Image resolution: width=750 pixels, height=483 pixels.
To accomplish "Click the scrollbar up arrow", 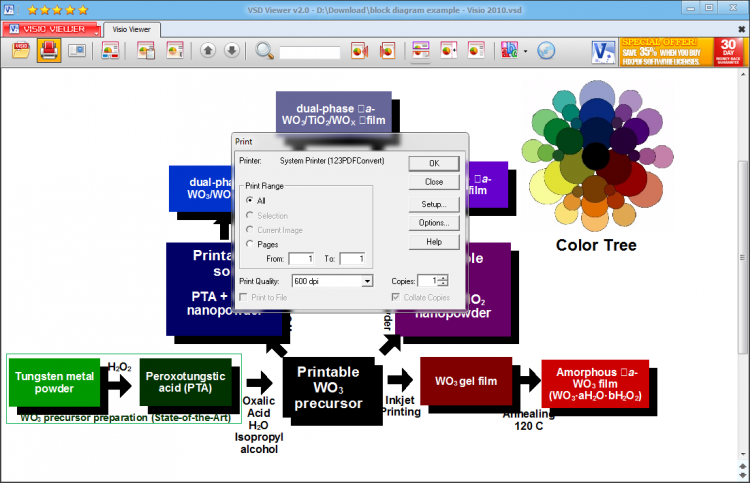I will (743, 75).
